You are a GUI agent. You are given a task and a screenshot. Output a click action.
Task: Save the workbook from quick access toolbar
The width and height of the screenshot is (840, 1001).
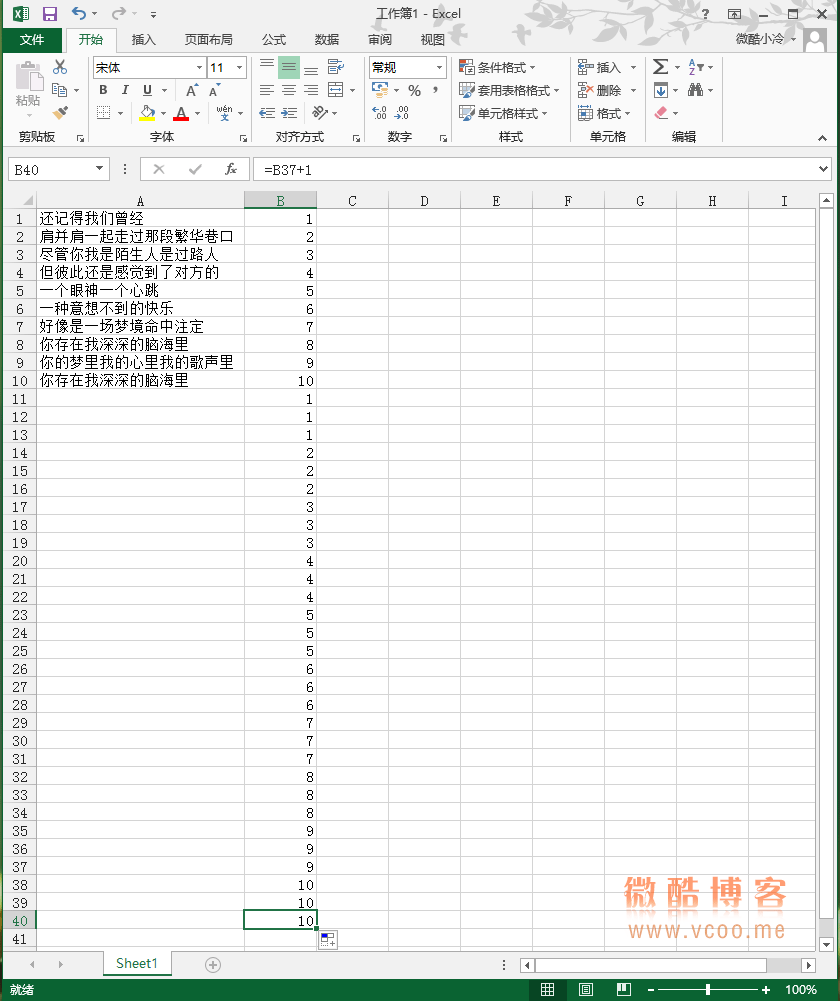click(50, 14)
